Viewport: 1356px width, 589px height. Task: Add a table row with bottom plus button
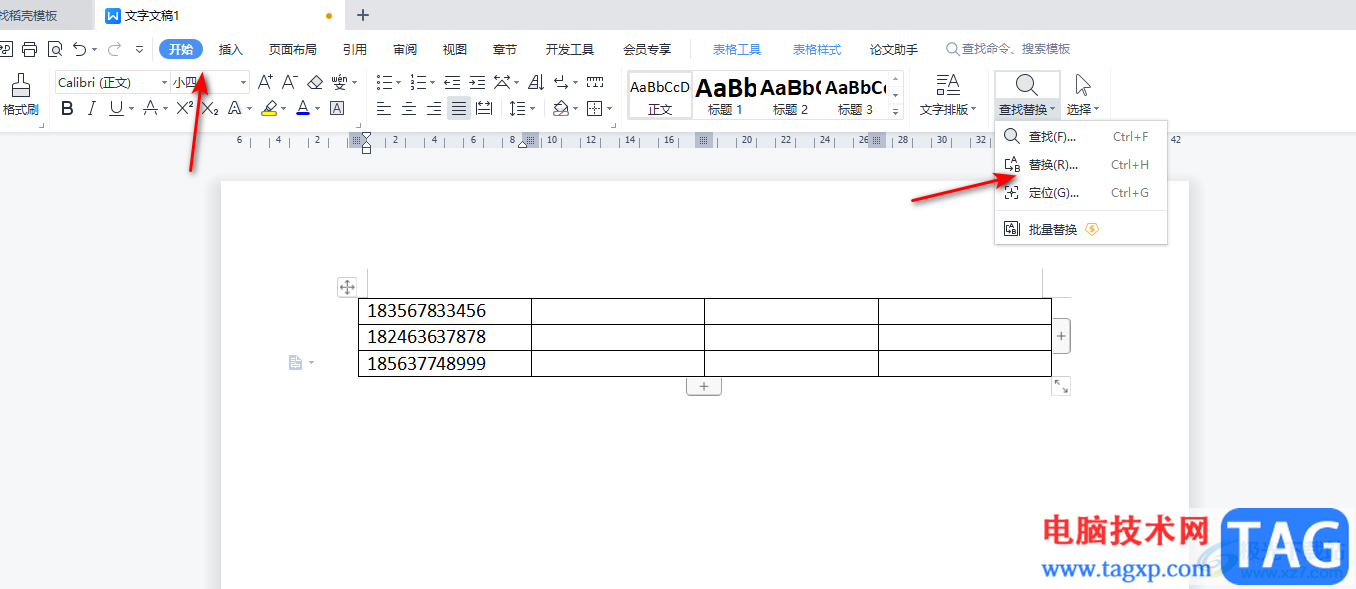coord(704,386)
